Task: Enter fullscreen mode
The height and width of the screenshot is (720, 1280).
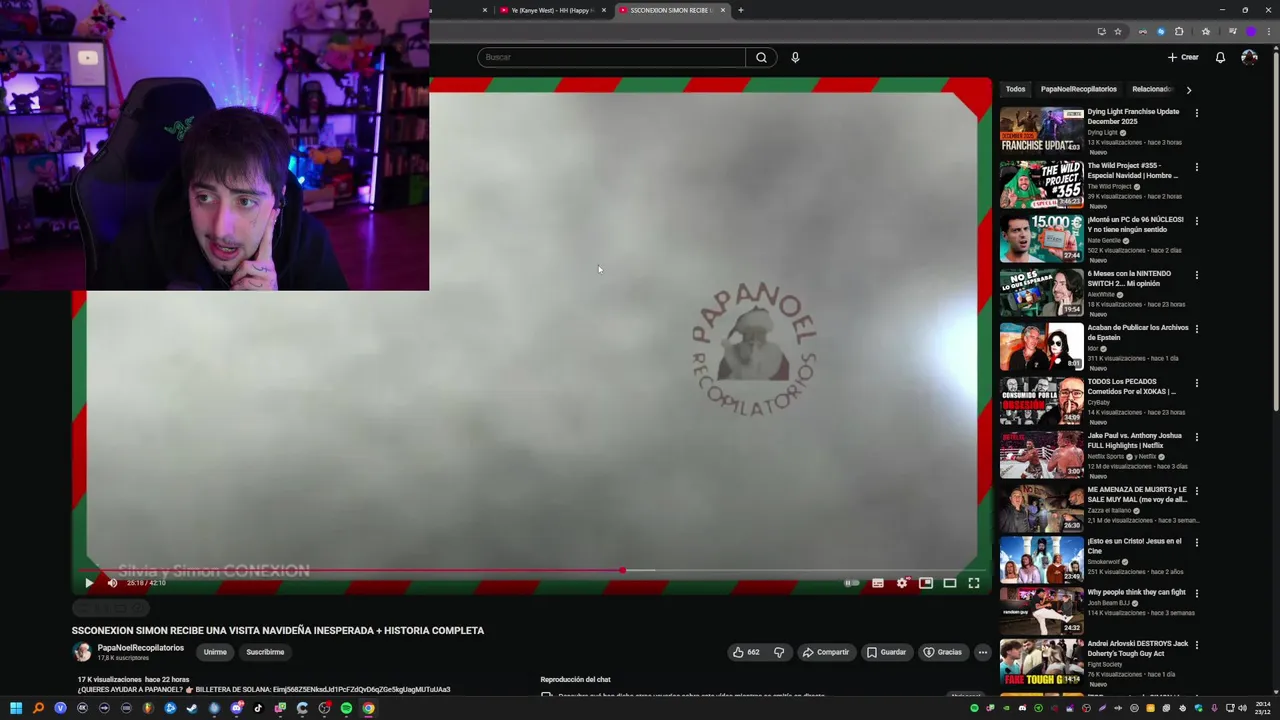Action: pyautogui.click(x=974, y=583)
